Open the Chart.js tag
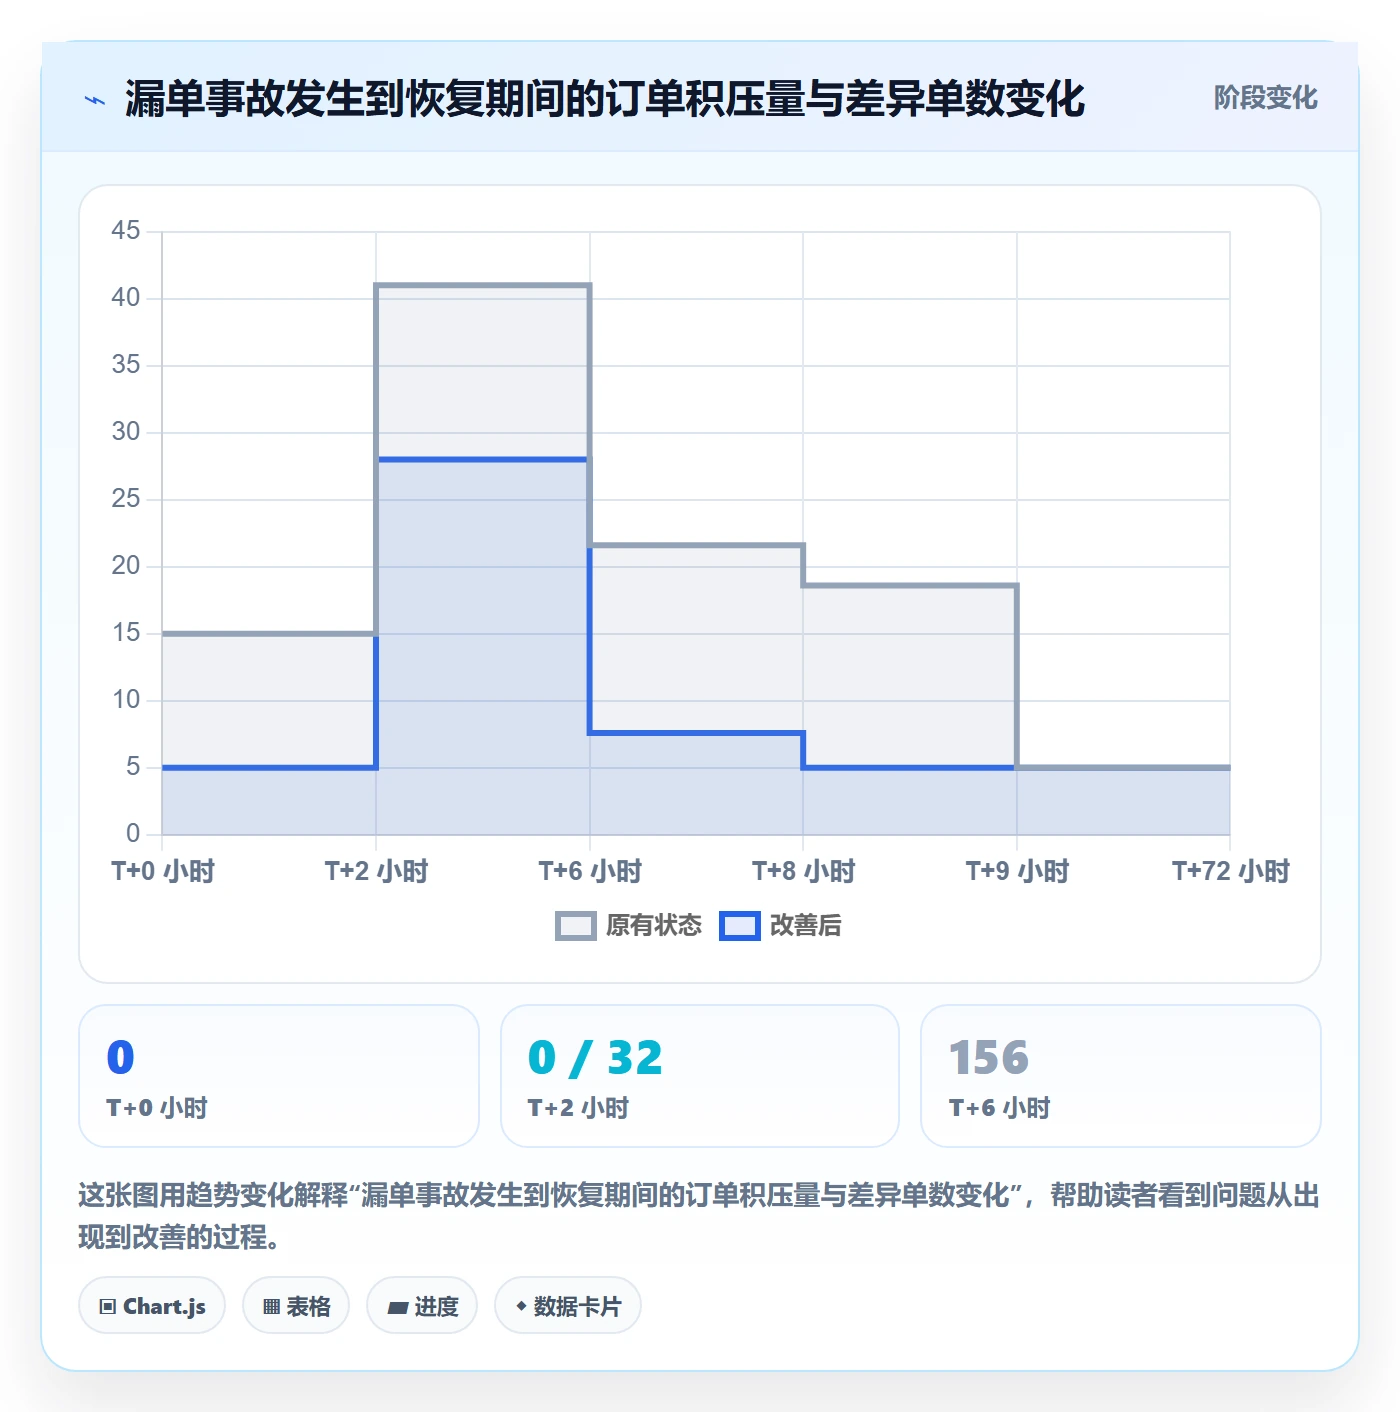Screen dimensions: 1400x1412 [x=152, y=1306]
